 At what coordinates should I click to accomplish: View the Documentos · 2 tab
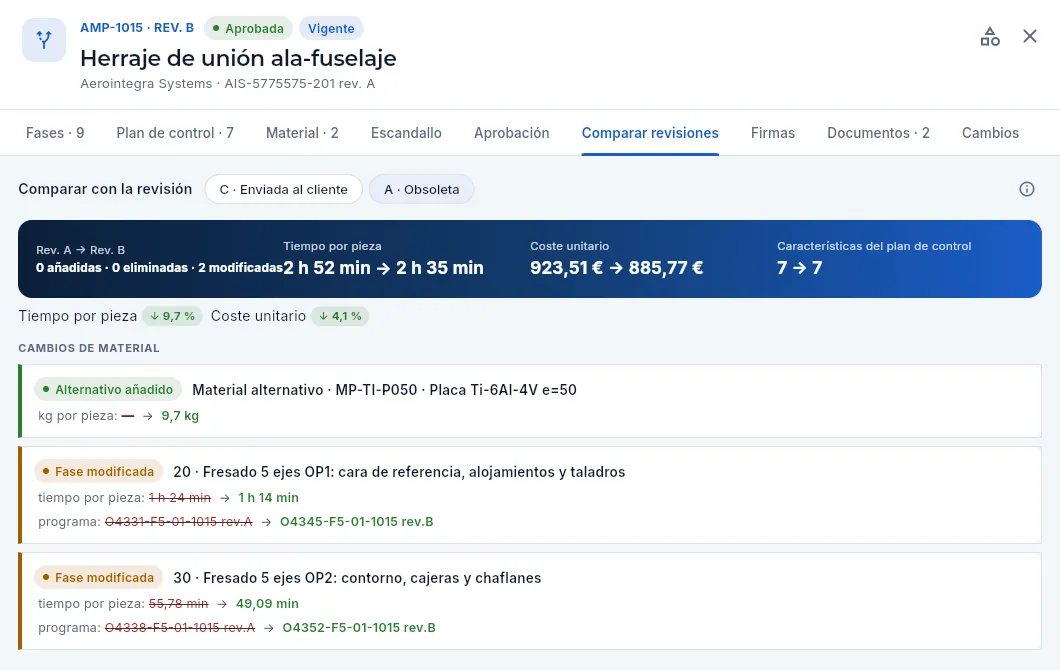point(878,133)
